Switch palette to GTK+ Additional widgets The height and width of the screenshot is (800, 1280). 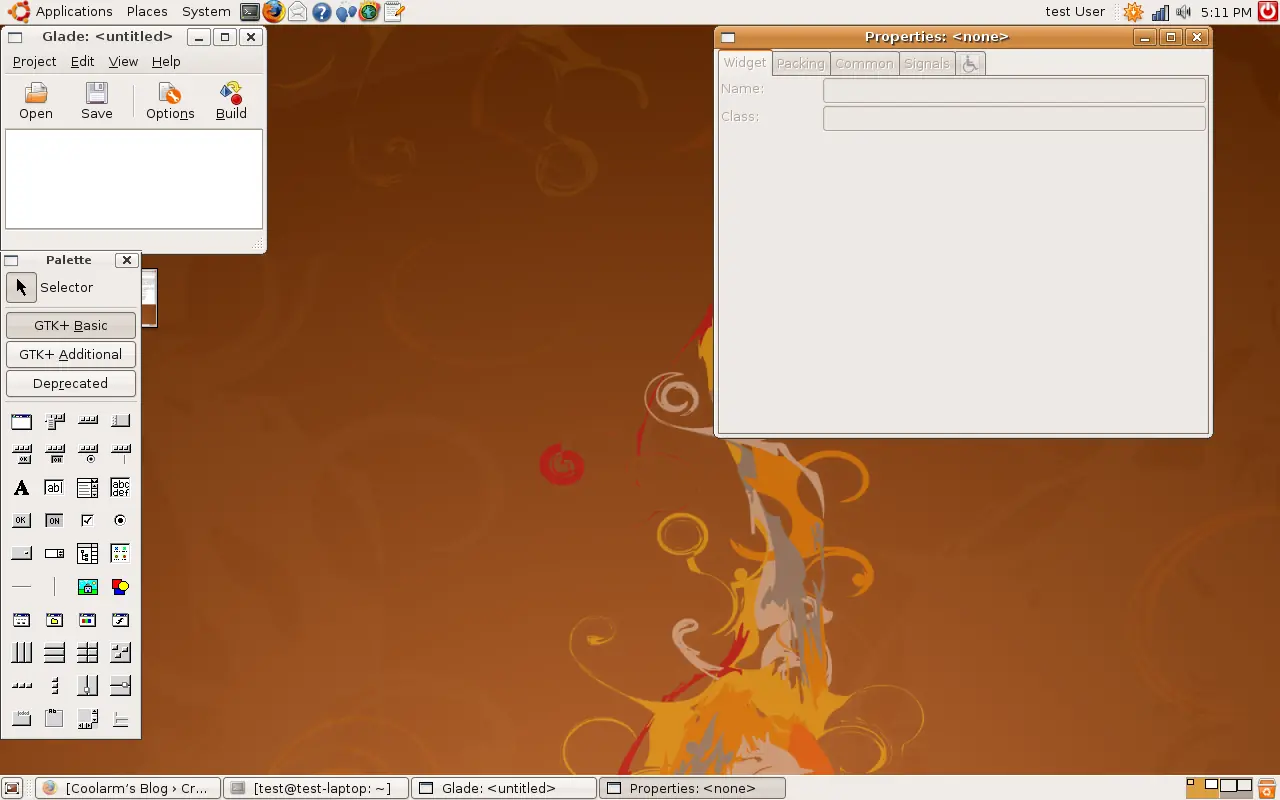[x=71, y=354]
